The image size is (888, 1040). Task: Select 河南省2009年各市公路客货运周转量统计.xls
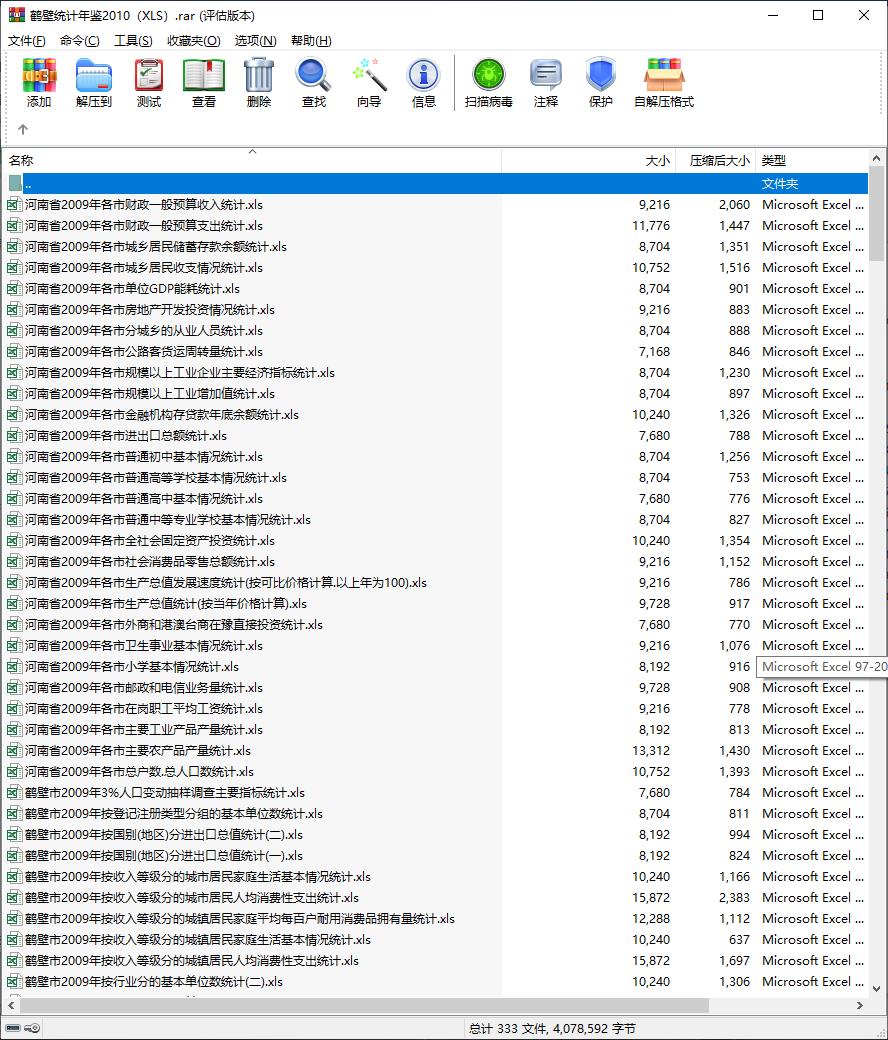[x=144, y=352]
